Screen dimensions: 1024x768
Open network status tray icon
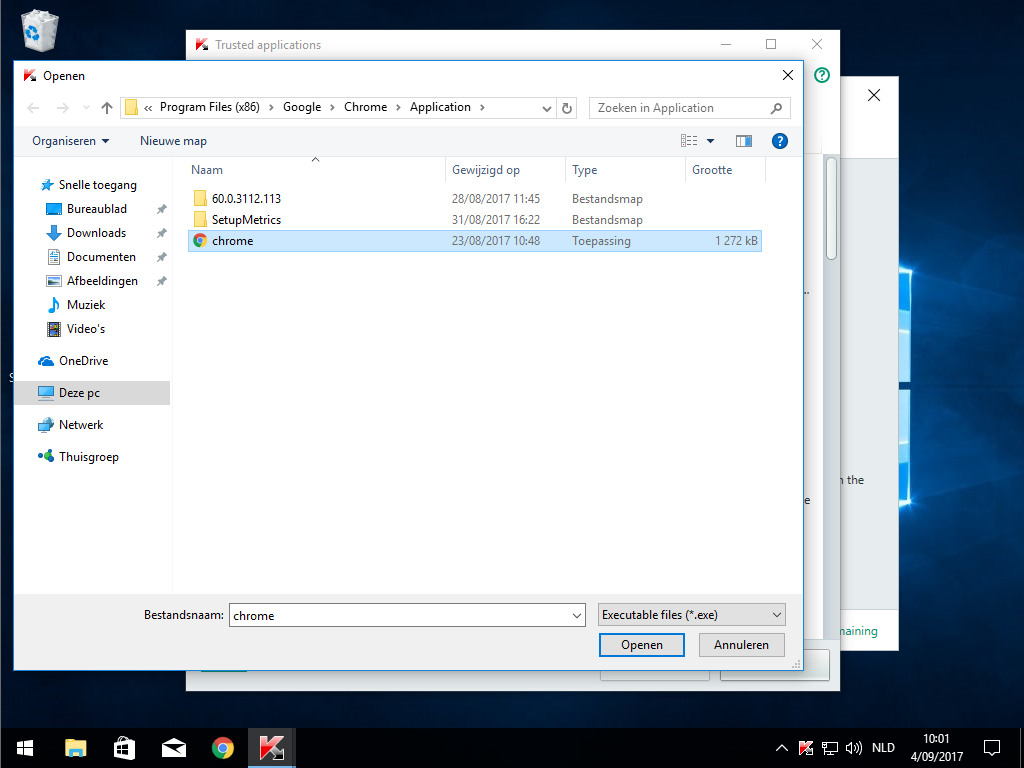pos(829,748)
